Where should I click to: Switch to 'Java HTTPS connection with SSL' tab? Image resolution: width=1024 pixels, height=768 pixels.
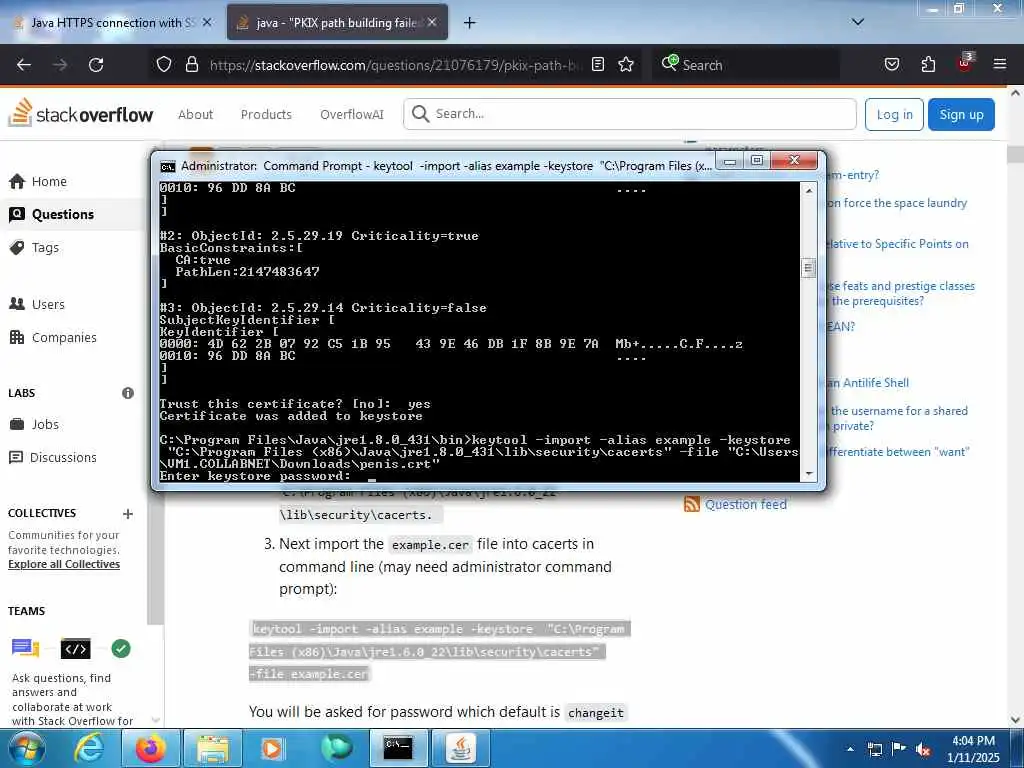111,23
